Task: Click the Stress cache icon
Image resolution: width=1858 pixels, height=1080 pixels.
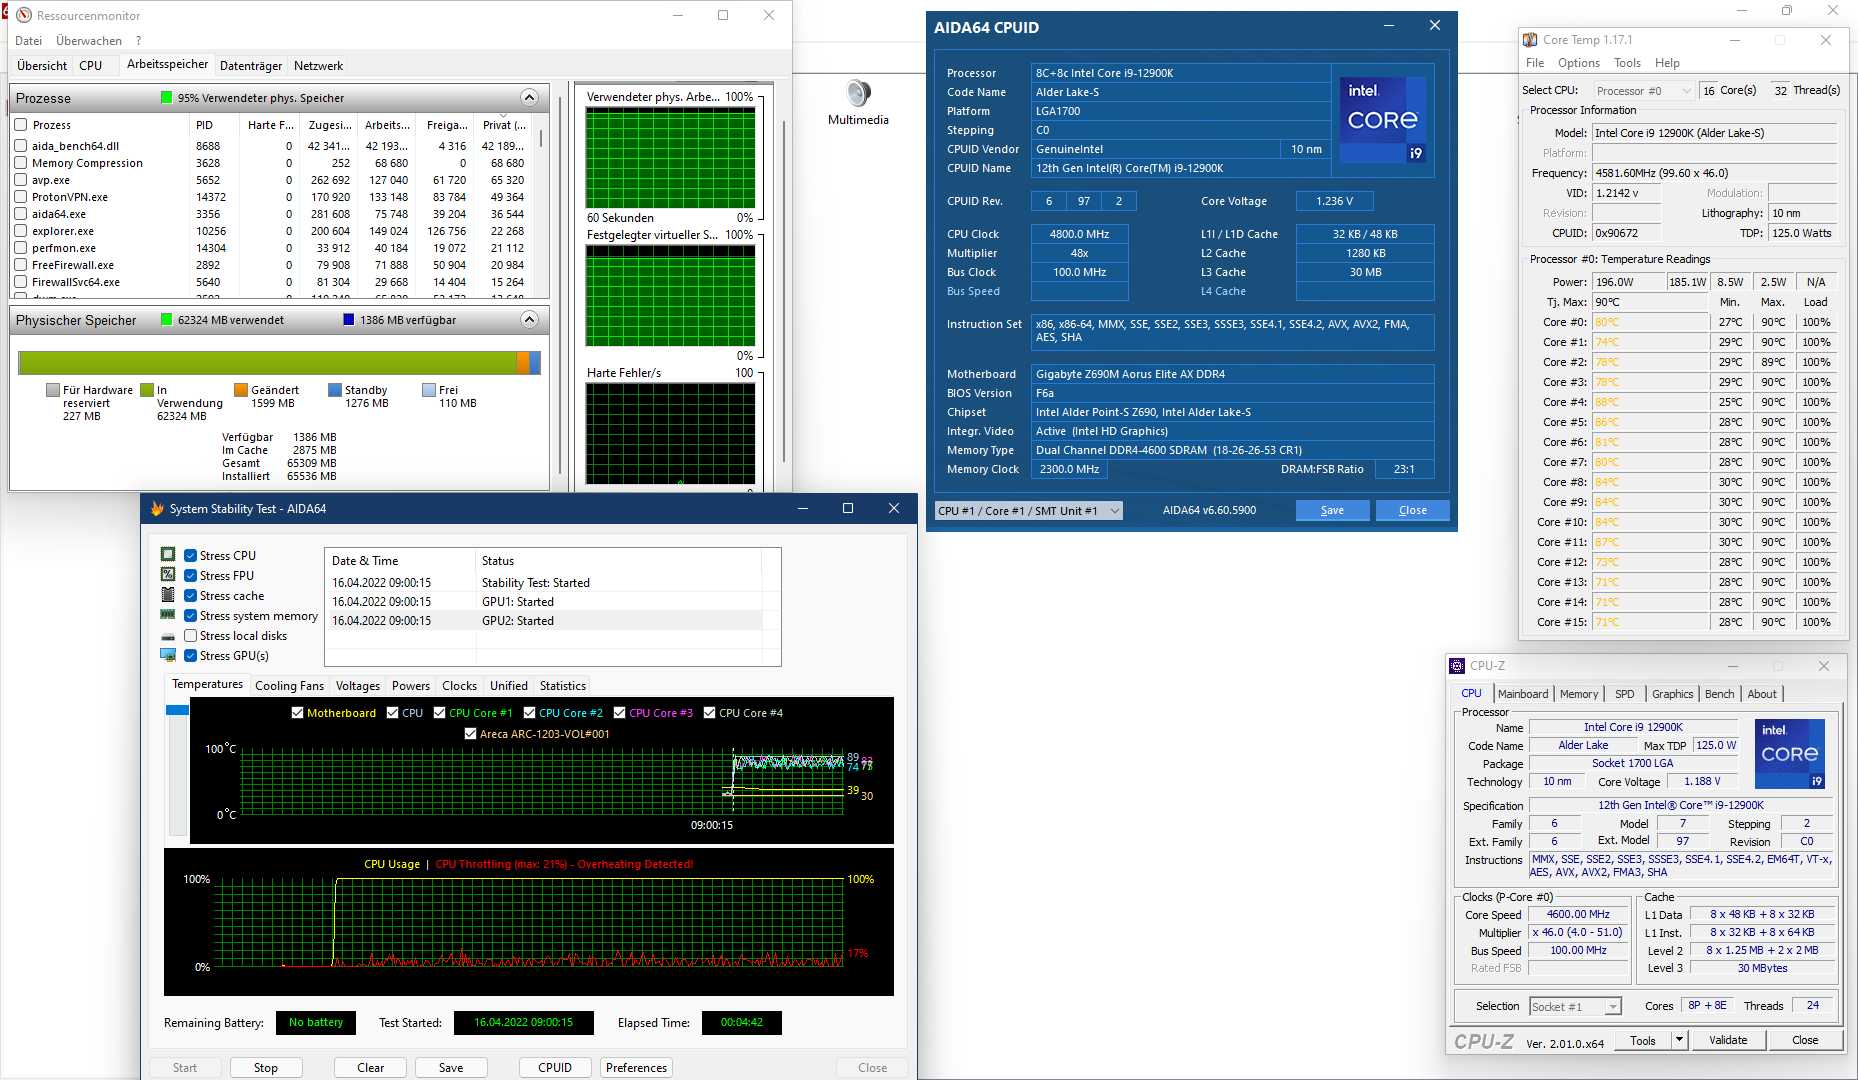Action: (x=168, y=595)
